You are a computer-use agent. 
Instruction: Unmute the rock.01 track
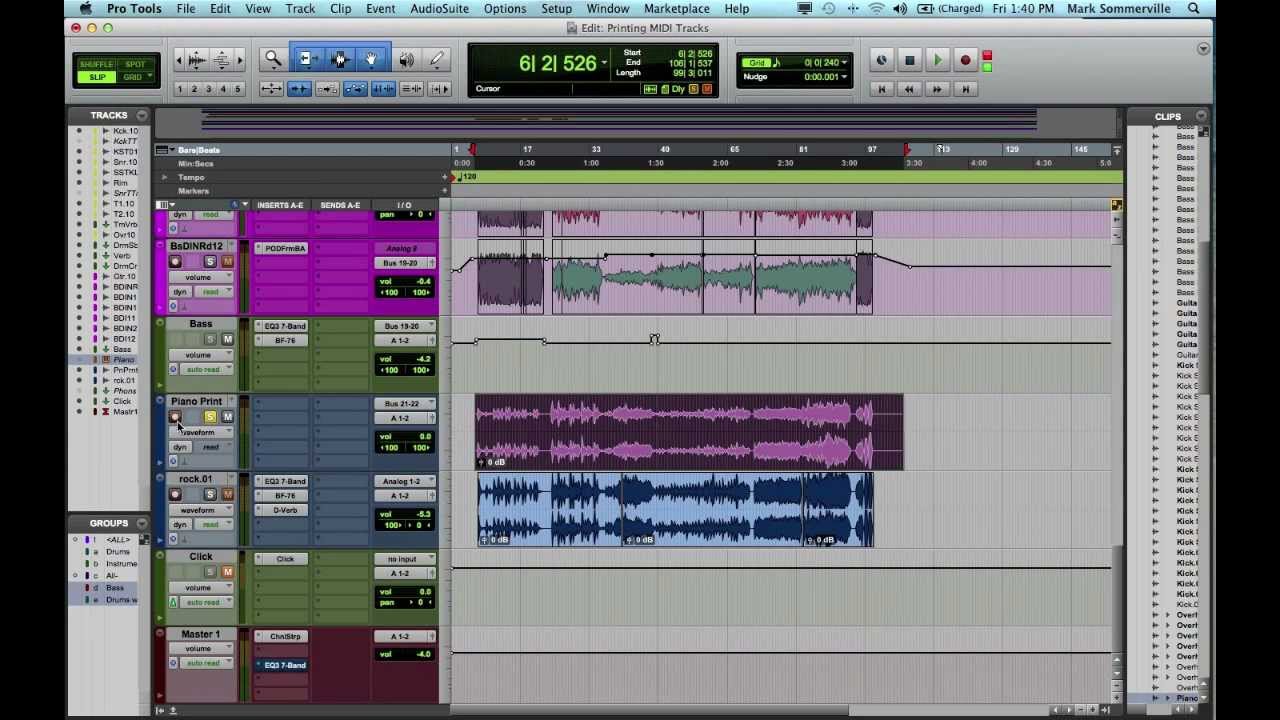[x=227, y=494]
